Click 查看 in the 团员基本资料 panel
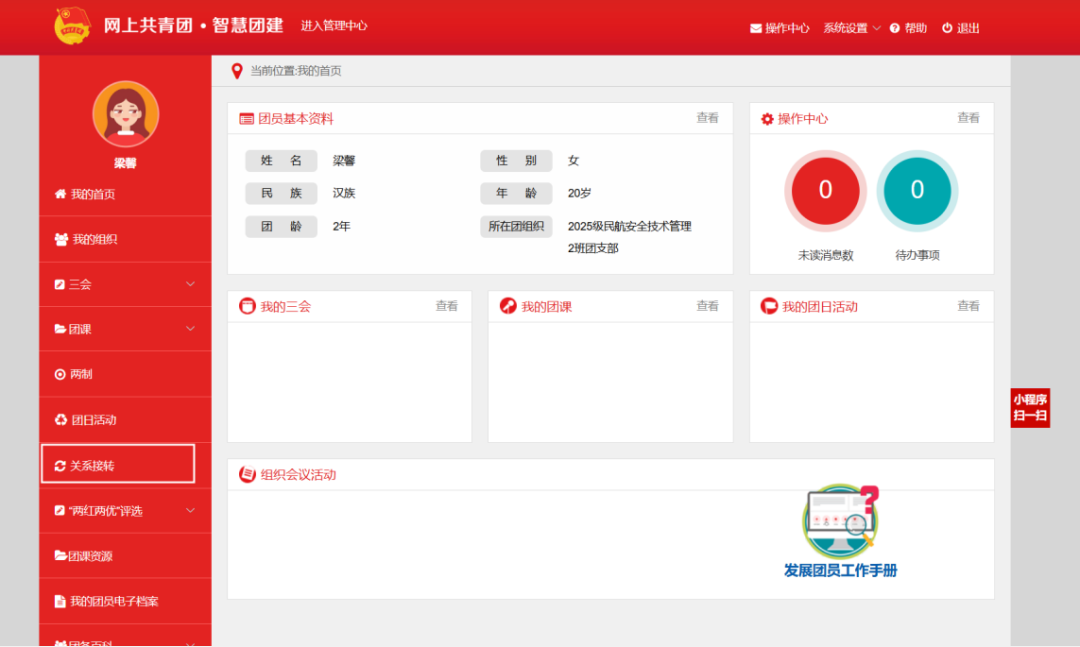Image resolution: width=1080 pixels, height=647 pixels. [x=707, y=118]
